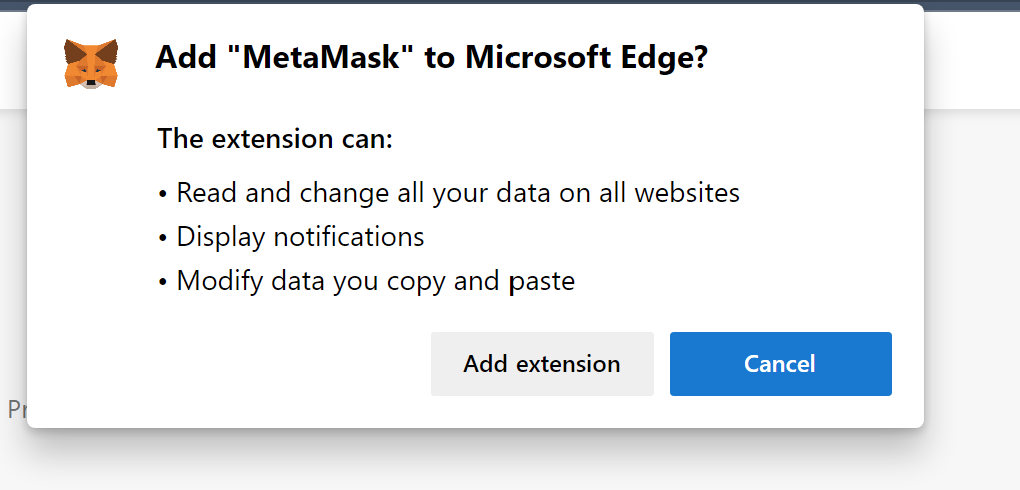Viewport: 1020px width, 490px height.
Task: Cancel the MetaMask installation prompt
Action: click(x=780, y=364)
